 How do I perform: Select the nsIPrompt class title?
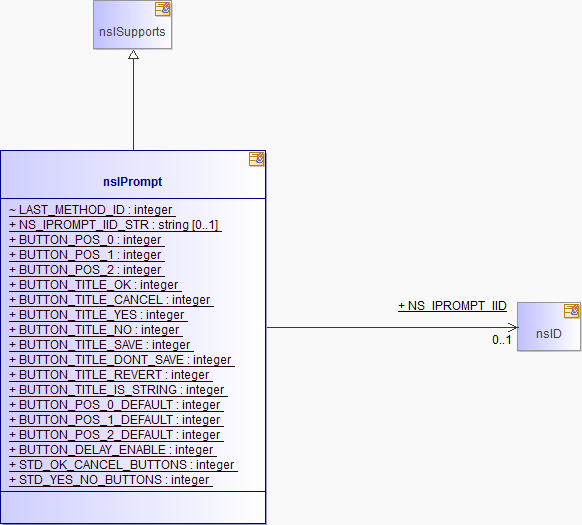[x=133, y=182]
